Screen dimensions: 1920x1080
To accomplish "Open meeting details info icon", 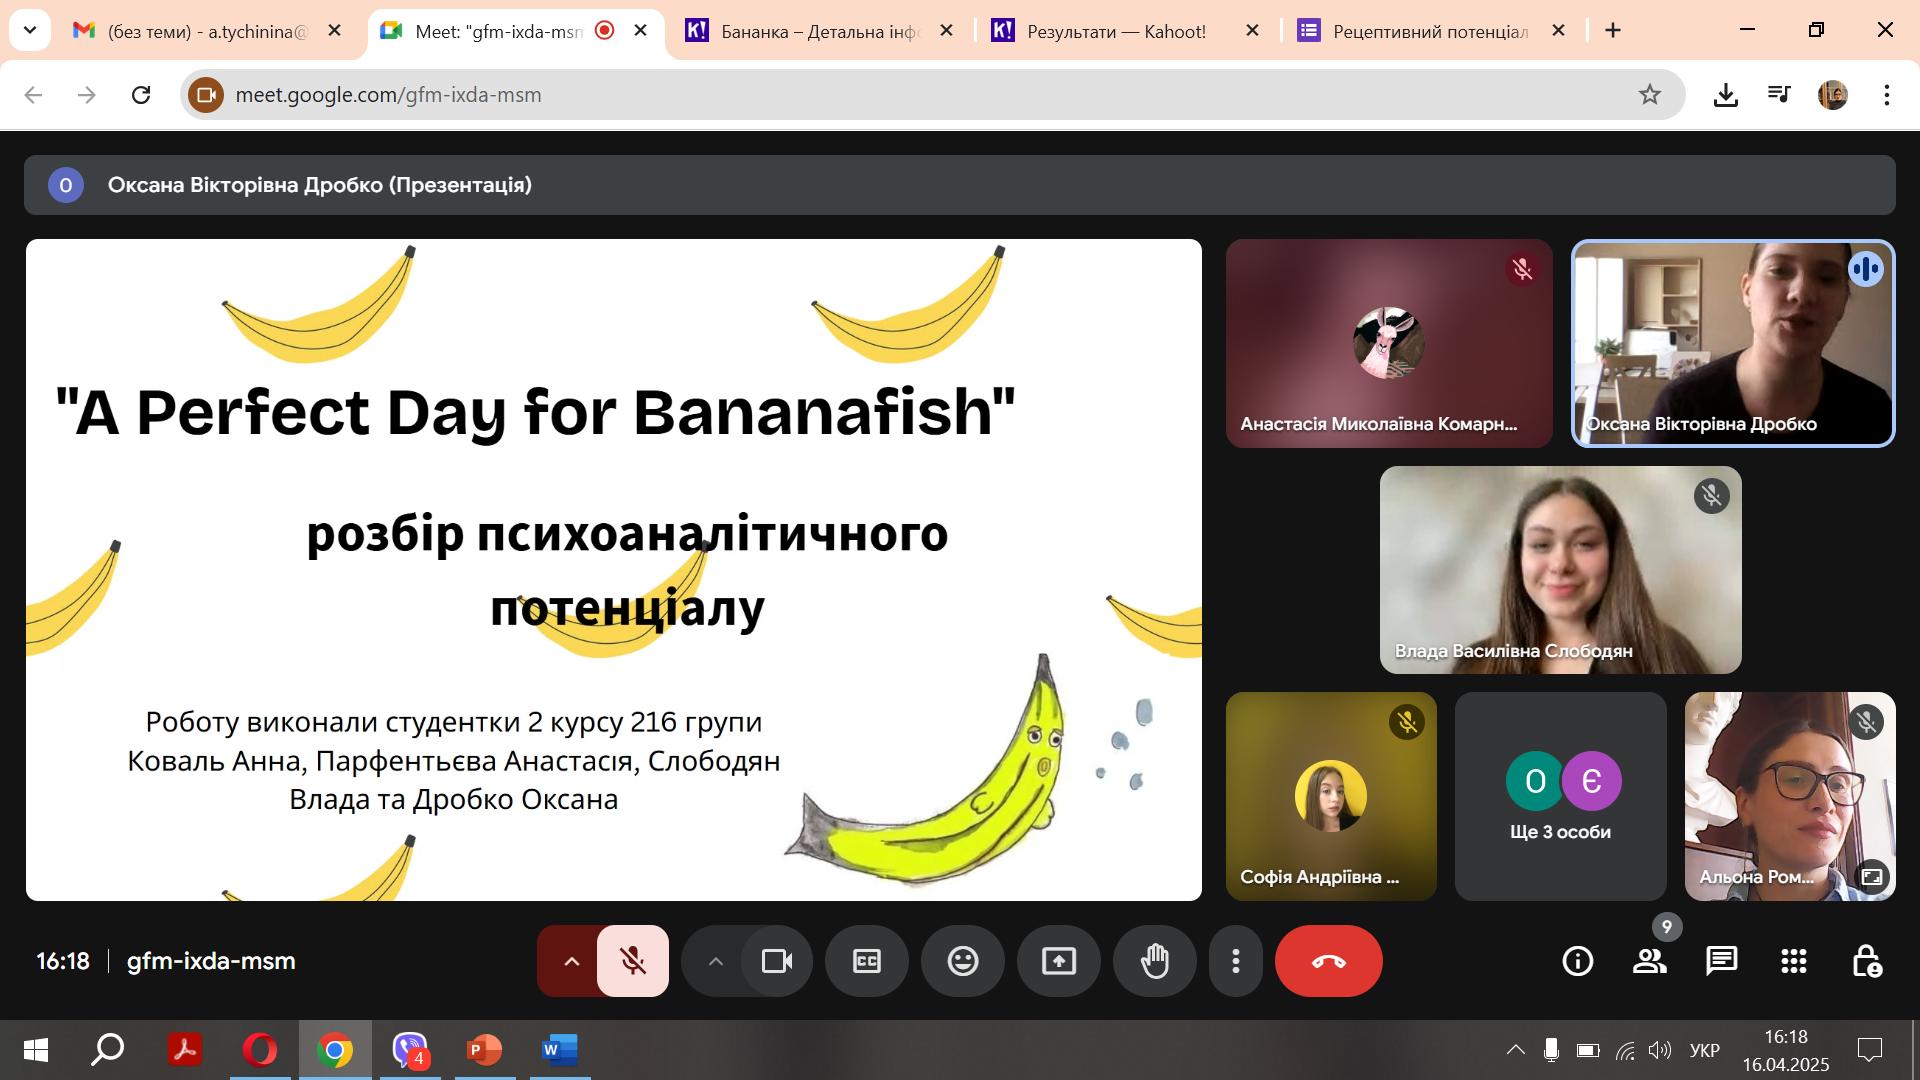I will tap(1577, 961).
